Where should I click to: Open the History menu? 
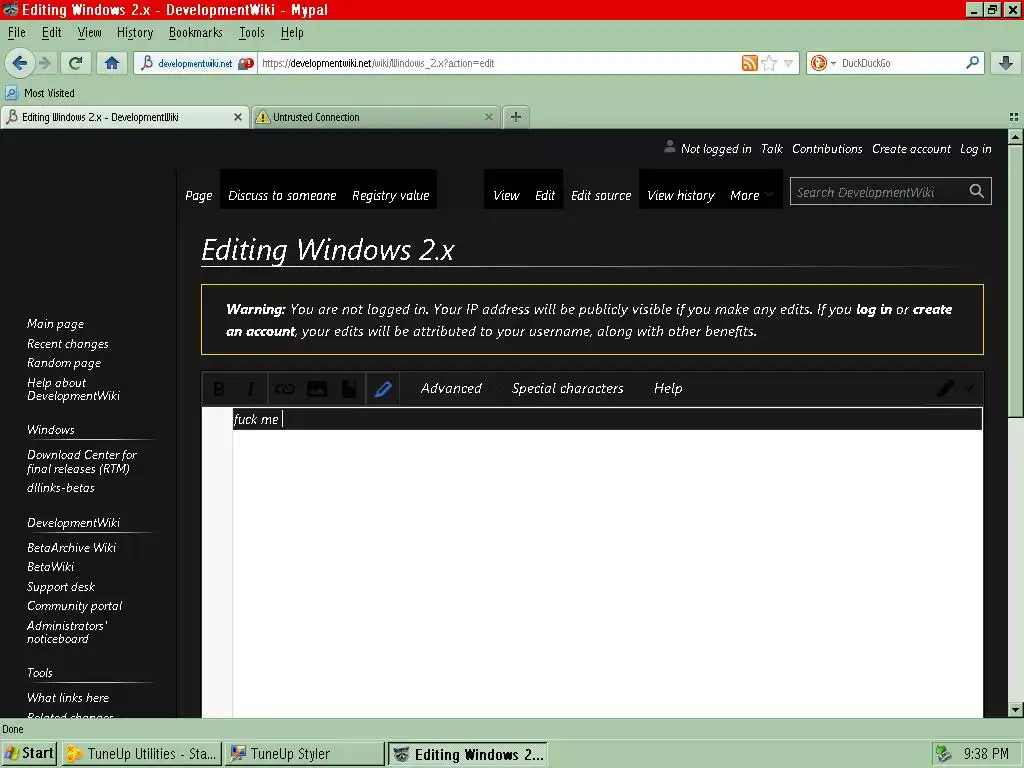click(x=135, y=33)
